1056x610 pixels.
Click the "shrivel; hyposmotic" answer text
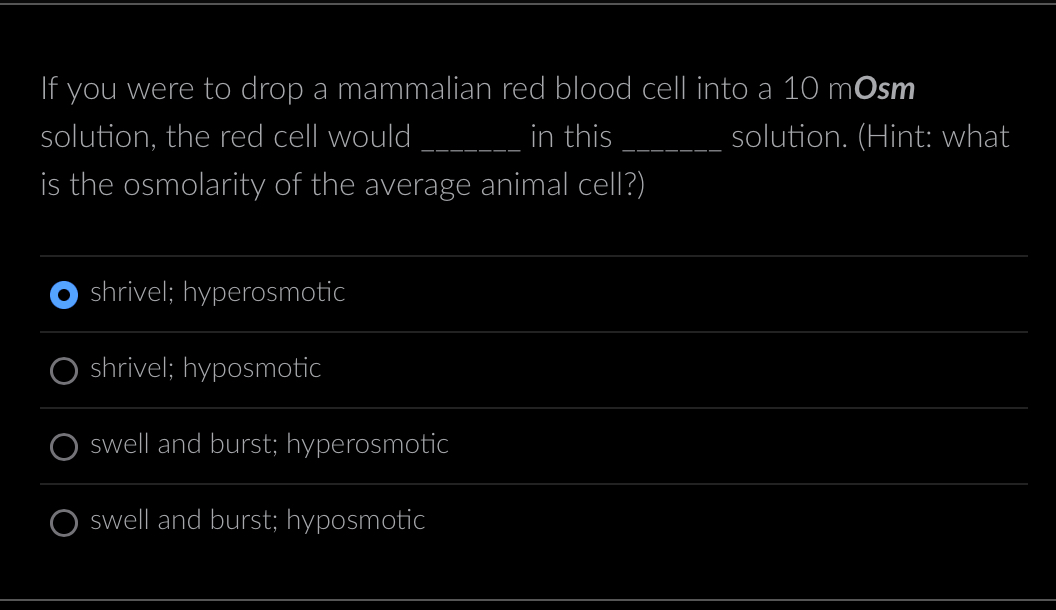point(205,368)
